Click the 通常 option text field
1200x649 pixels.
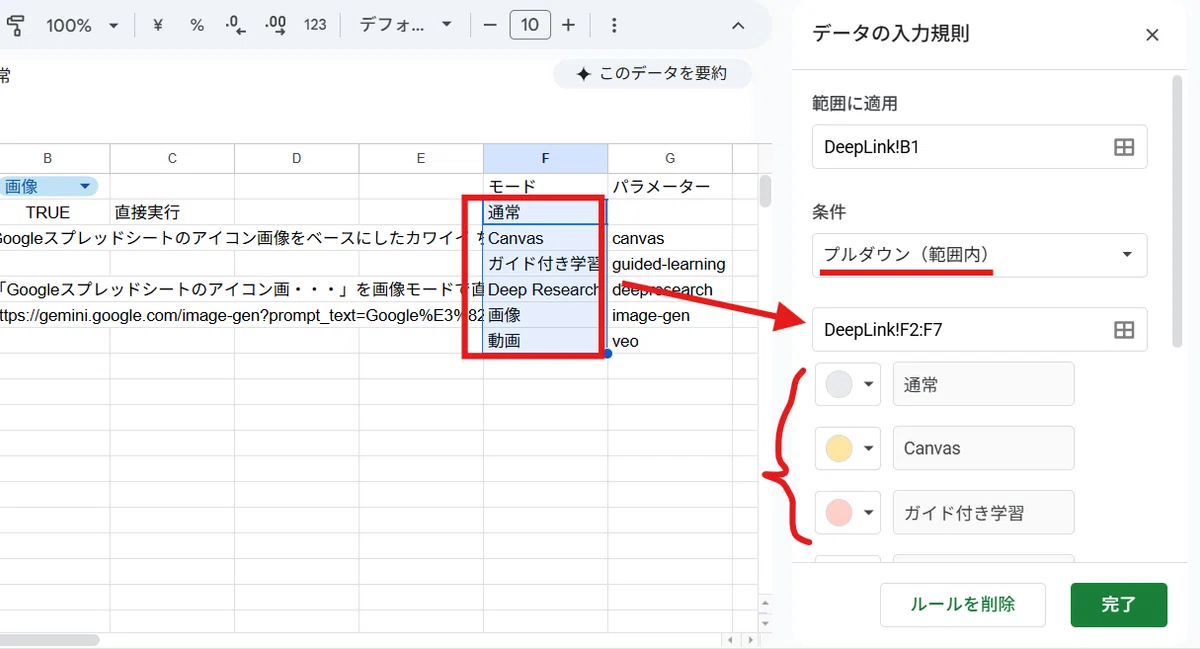click(983, 384)
